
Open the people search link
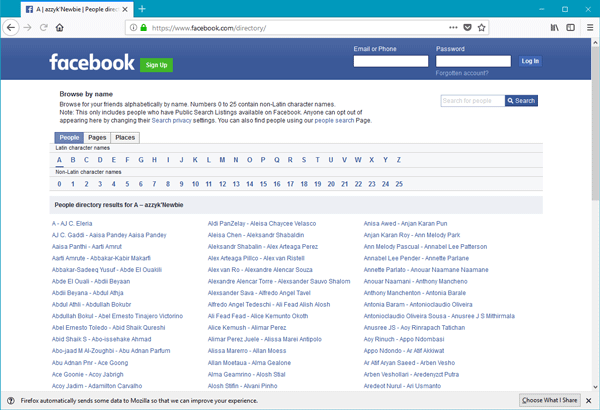pos(334,120)
